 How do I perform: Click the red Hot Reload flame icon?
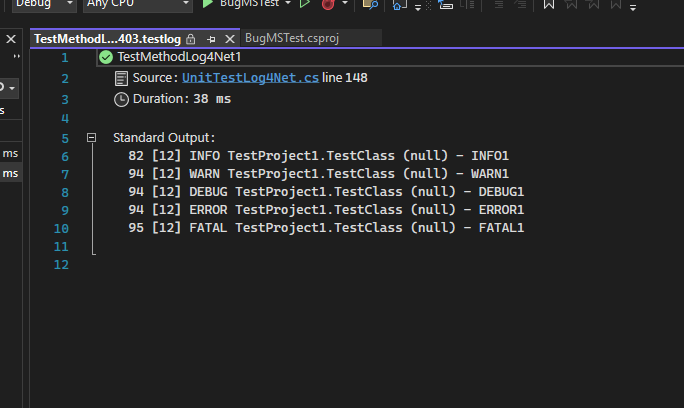328,4
